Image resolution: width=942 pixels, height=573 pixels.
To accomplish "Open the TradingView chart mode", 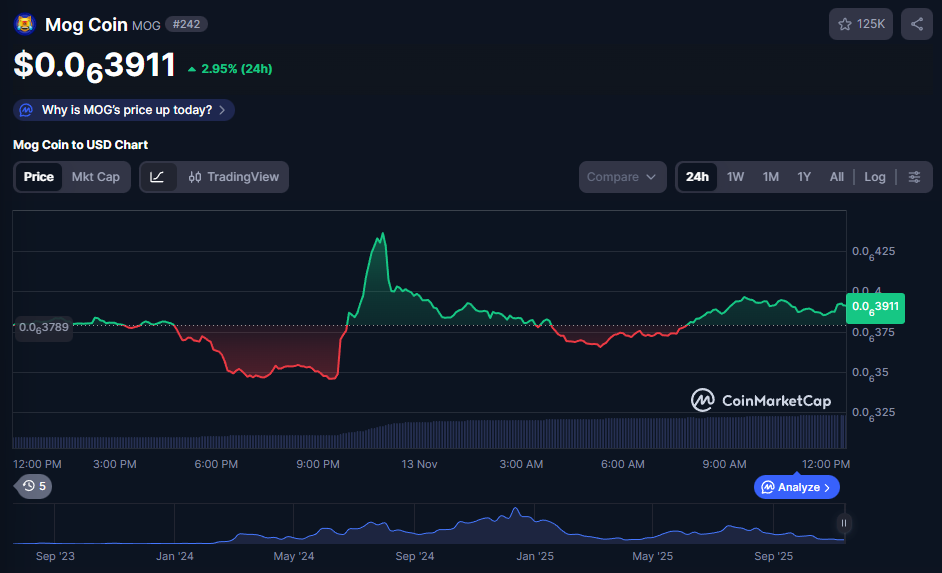I will 234,177.
